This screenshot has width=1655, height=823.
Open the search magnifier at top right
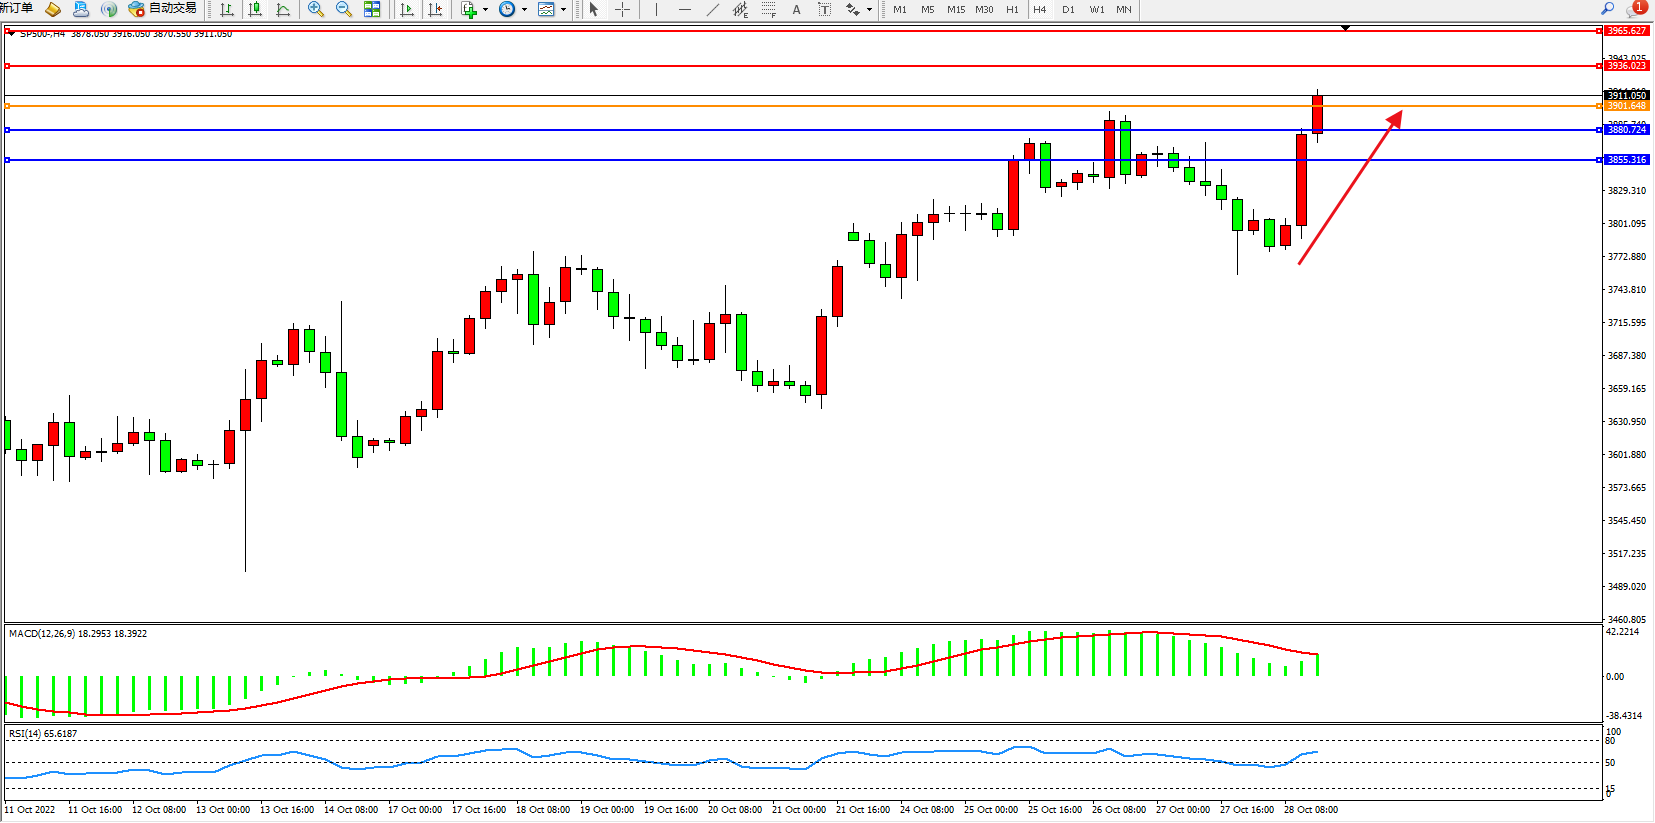click(x=1608, y=9)
